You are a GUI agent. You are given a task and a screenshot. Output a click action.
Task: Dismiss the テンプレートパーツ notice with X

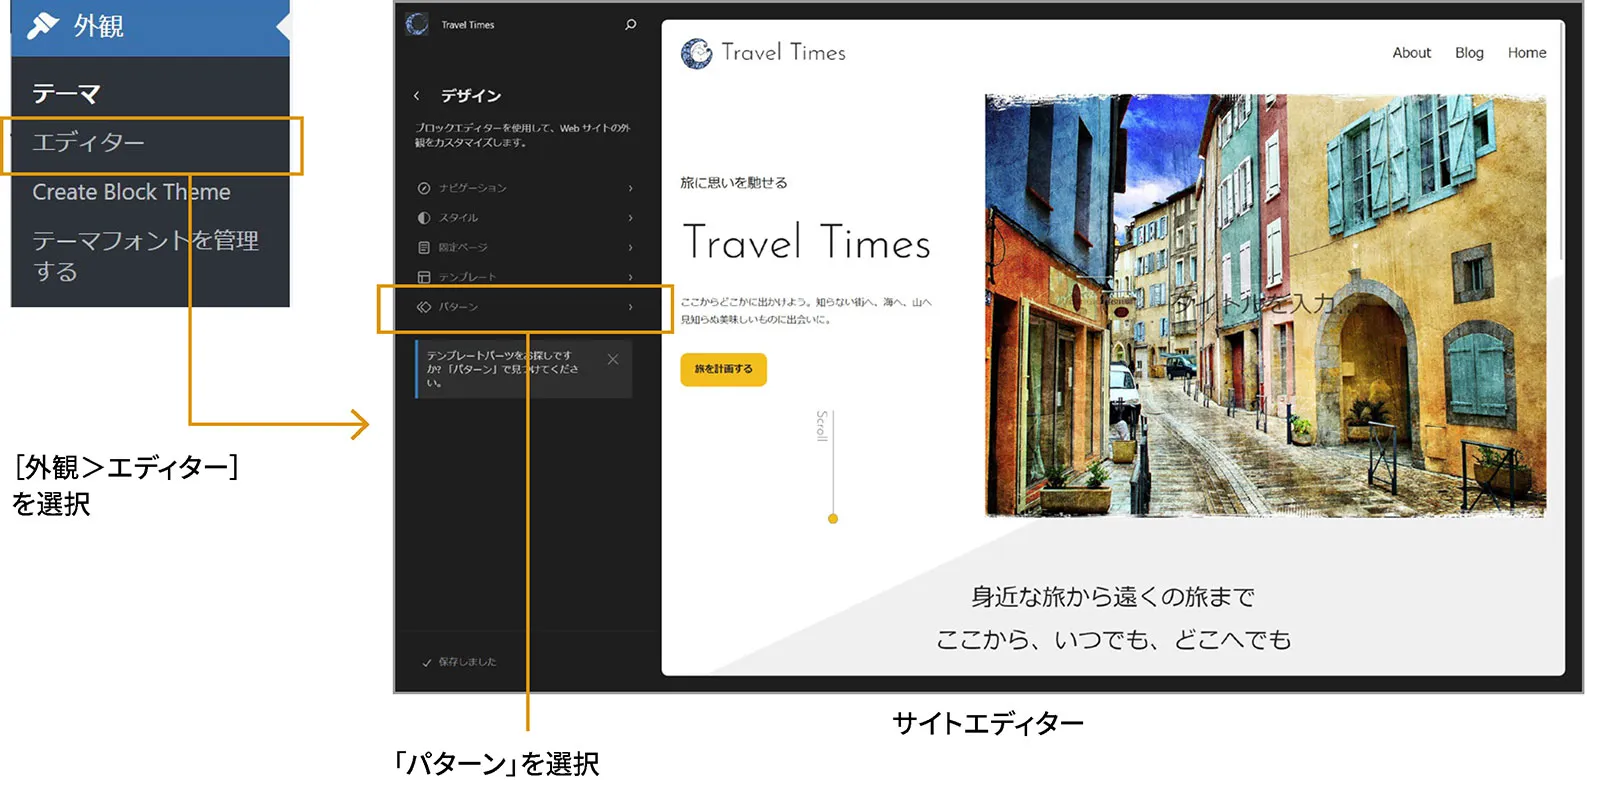click(x=613, y=360)
